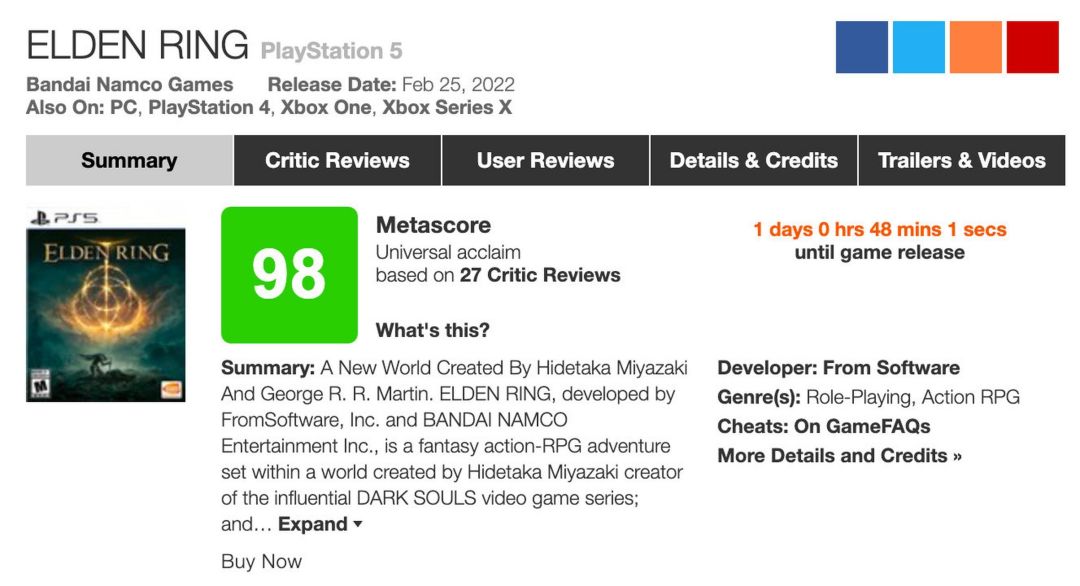1080x586 pixels.
Task: Switch to the Summary tab
Action: click(129, 160)
